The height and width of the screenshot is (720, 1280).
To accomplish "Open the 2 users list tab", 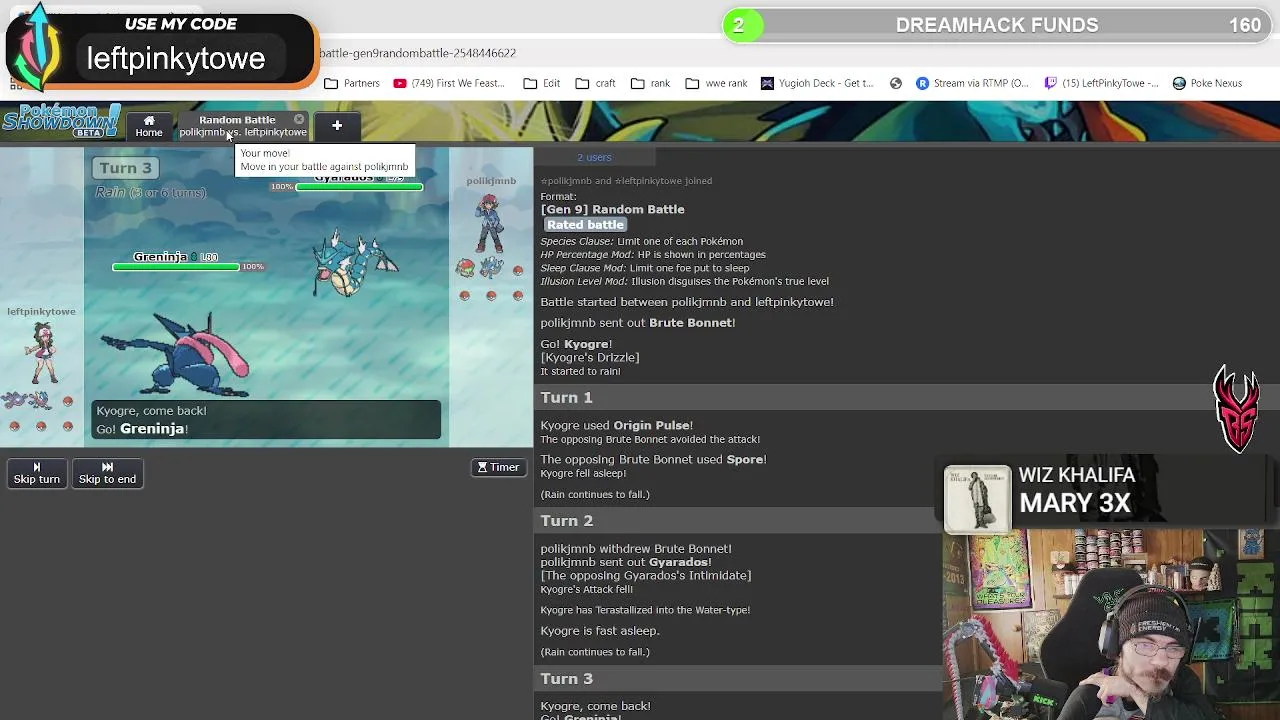I will pyautogui.click(x=594, y=157).
